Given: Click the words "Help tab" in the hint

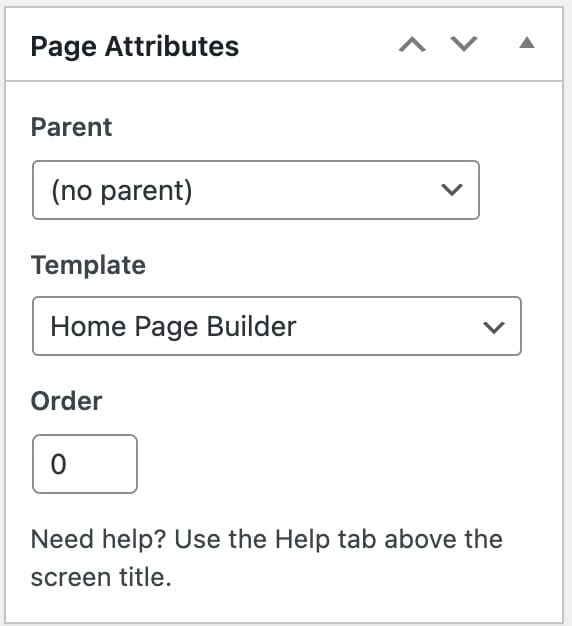Looking at the screenshot, I should click(x=326, y=539).
